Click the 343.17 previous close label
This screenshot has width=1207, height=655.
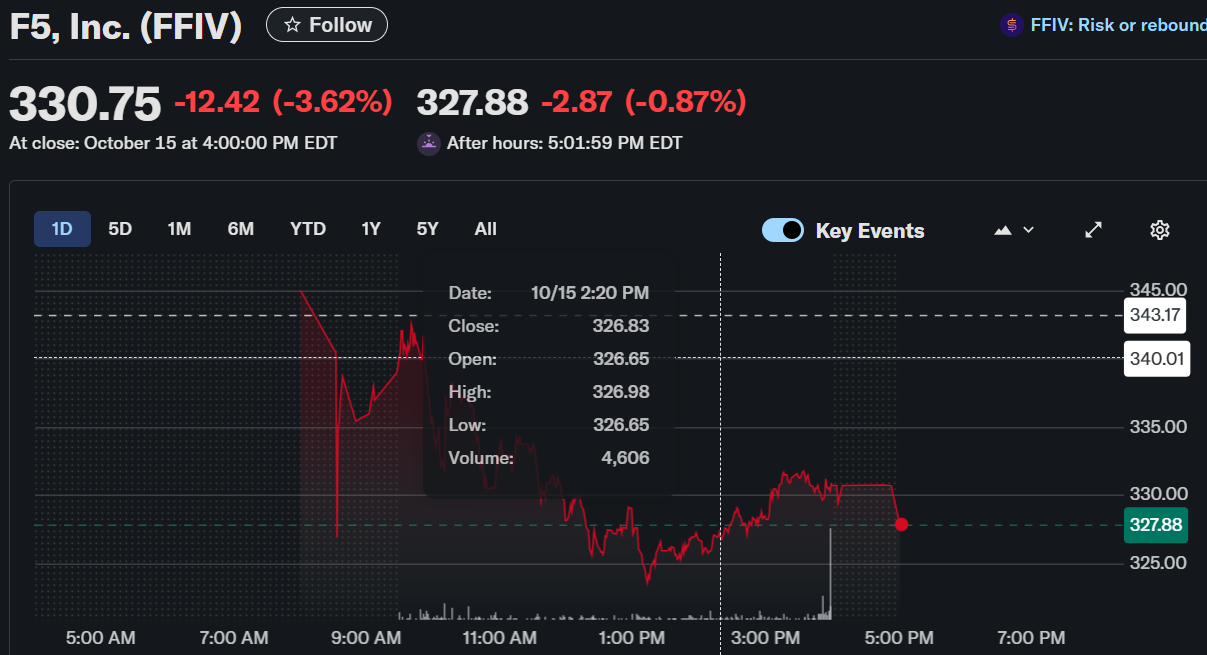click(x=1155, y=315)
